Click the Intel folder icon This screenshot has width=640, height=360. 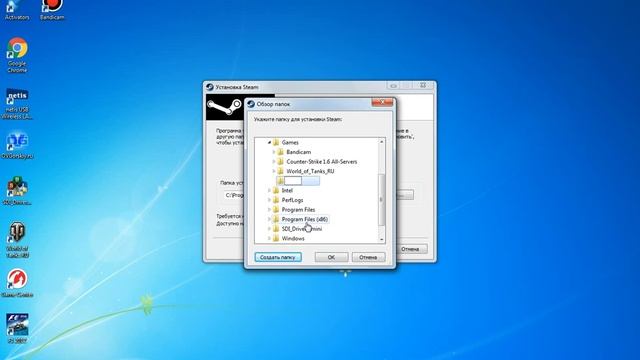pos(276,191)
